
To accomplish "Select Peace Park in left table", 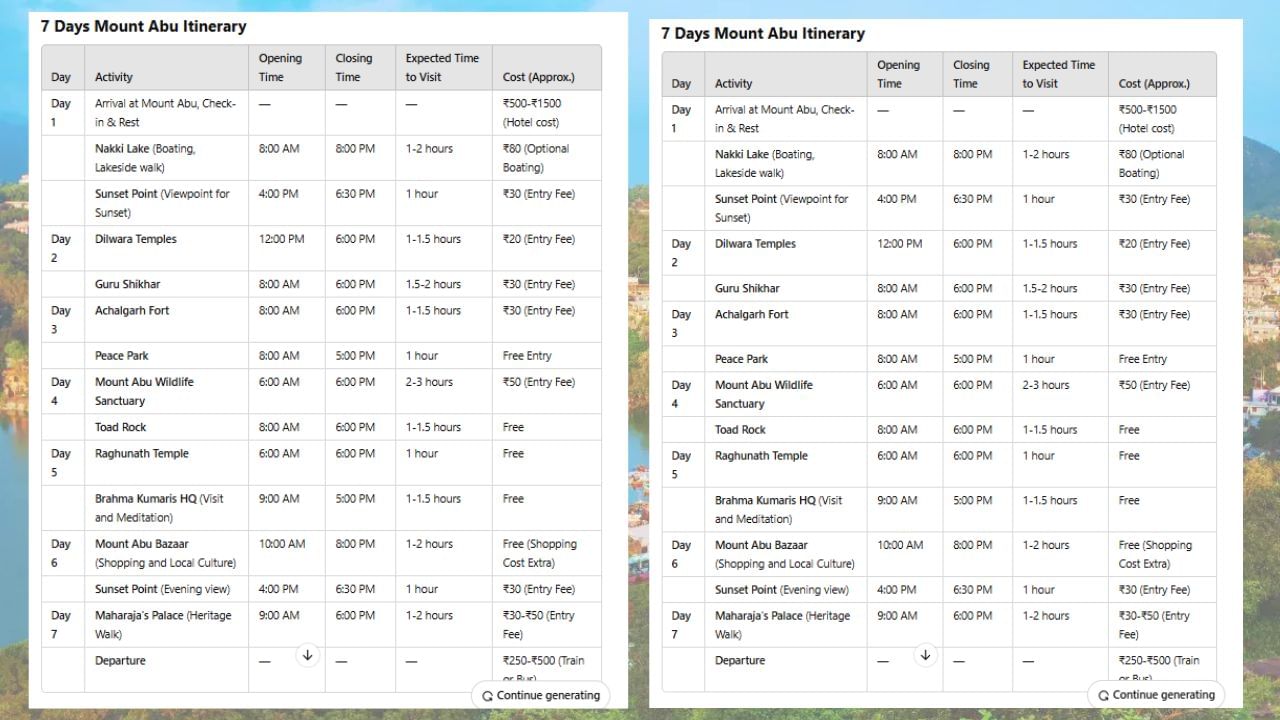I will pos(123,355).
